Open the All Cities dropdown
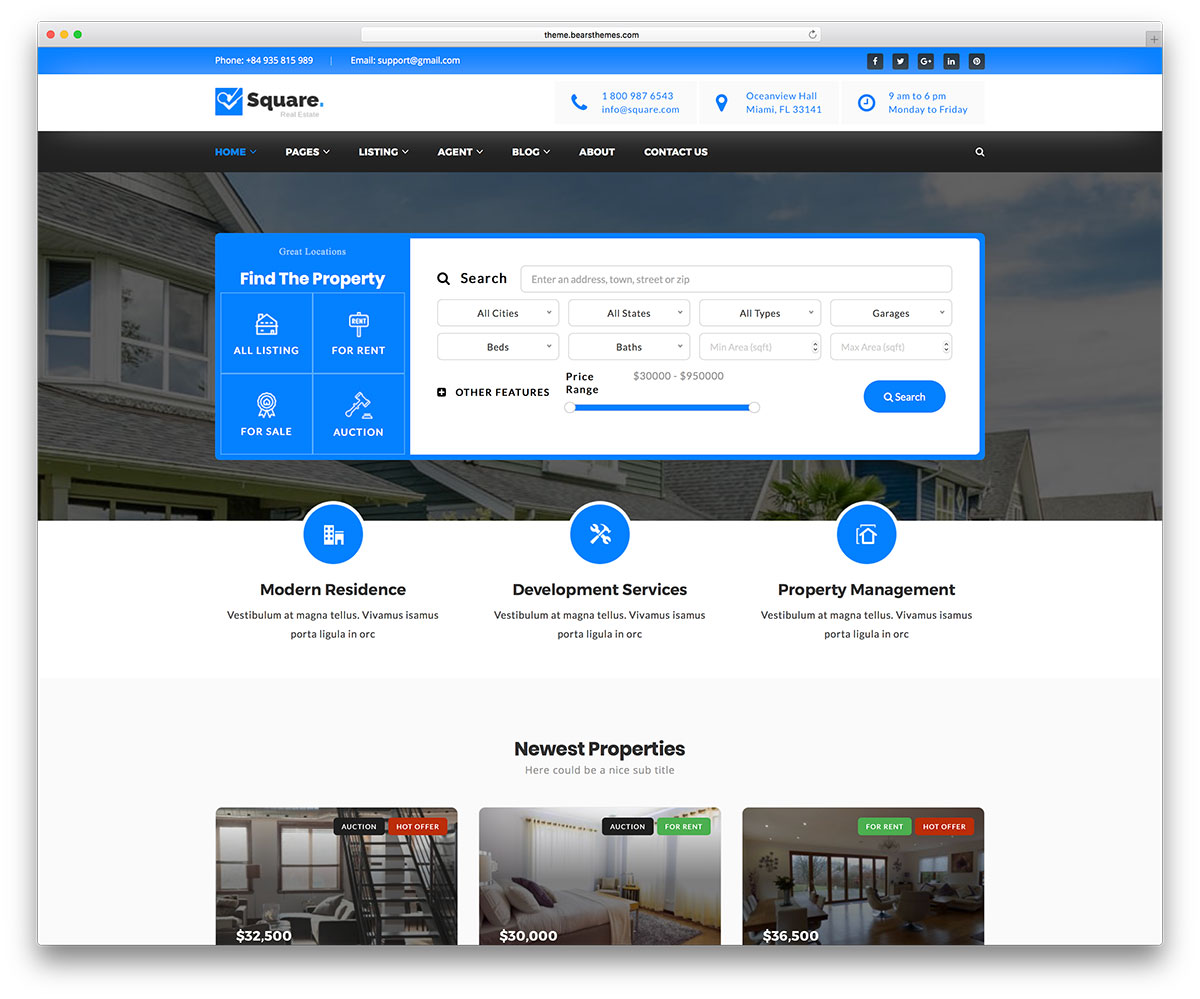The image size is (1200, 999). [x=498, y=313]
